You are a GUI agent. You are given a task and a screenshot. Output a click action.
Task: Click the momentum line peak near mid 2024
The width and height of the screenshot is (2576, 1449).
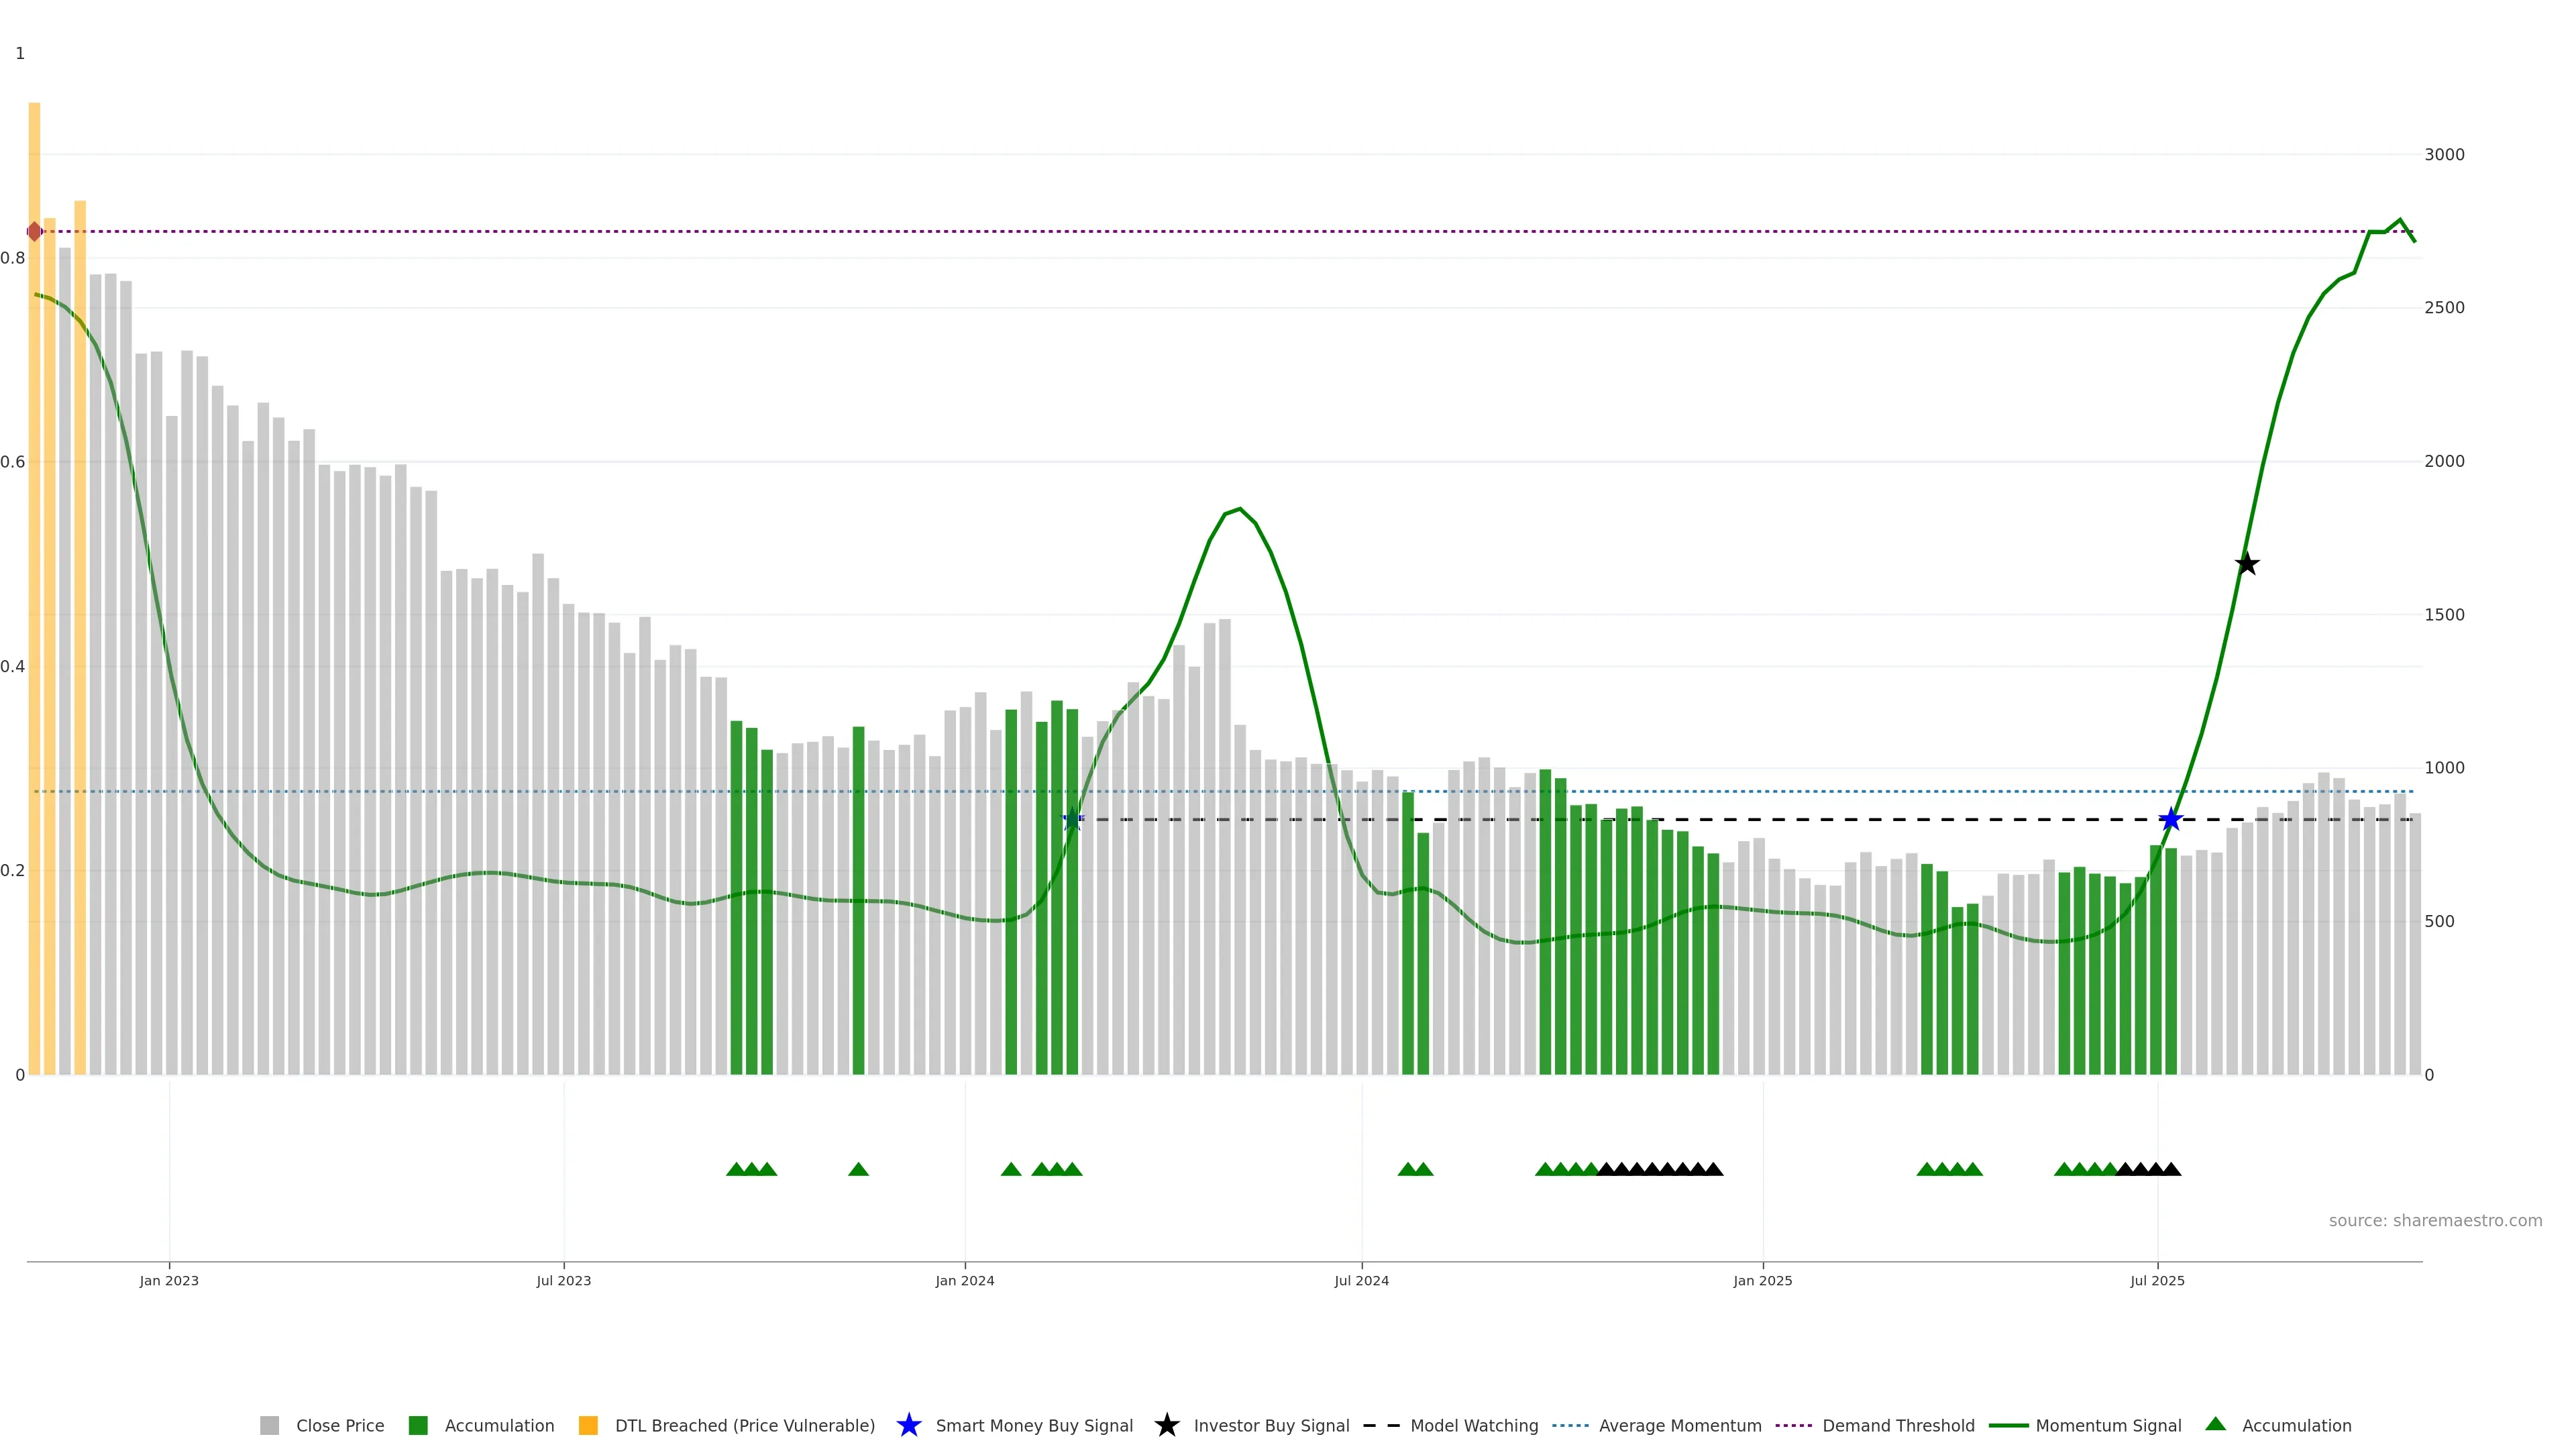pos(1240,509)
